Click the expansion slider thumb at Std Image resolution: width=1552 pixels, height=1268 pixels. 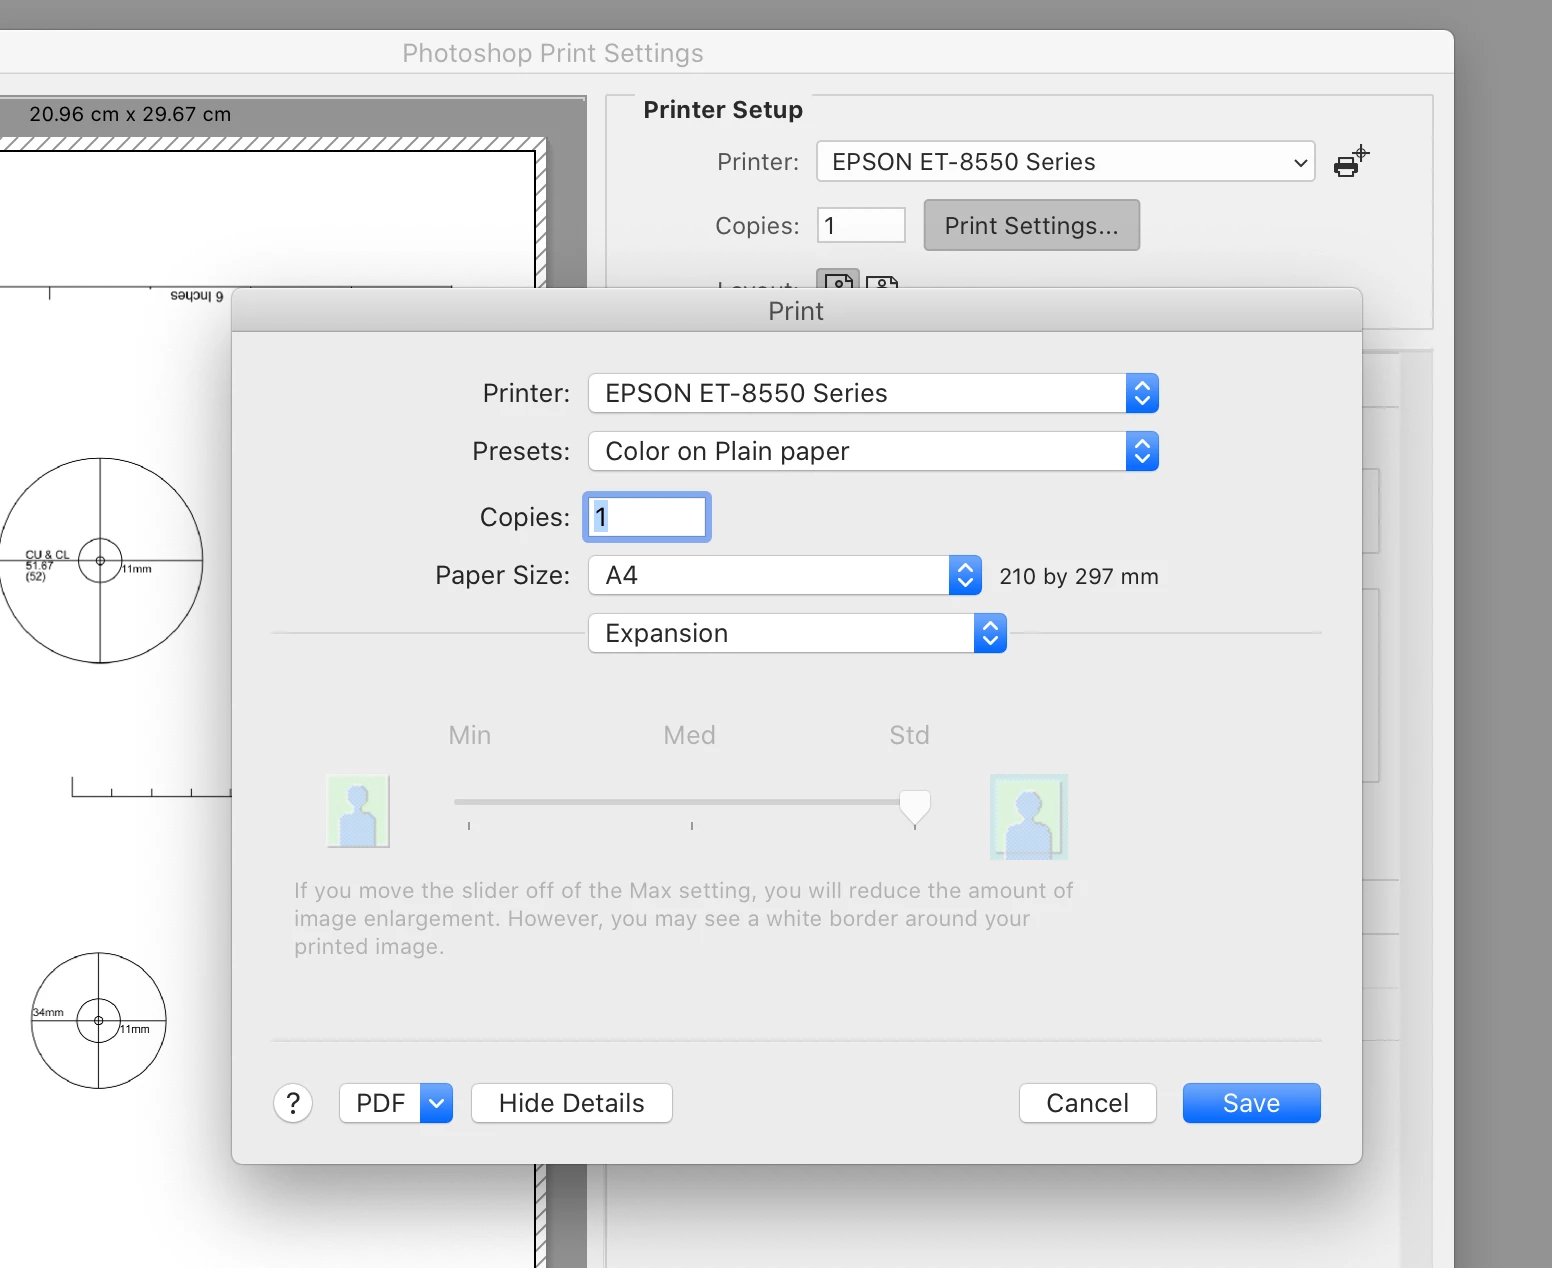click(915, 807)
